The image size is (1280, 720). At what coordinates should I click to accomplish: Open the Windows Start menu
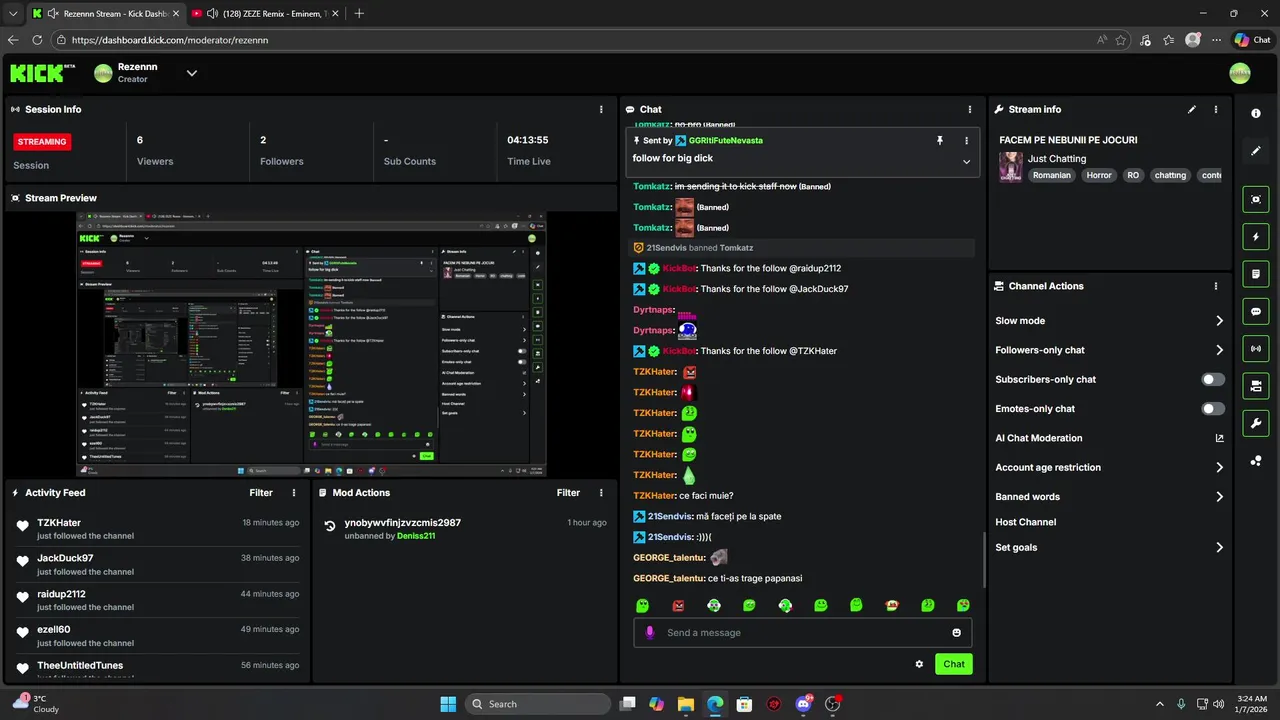pos(448,704)
